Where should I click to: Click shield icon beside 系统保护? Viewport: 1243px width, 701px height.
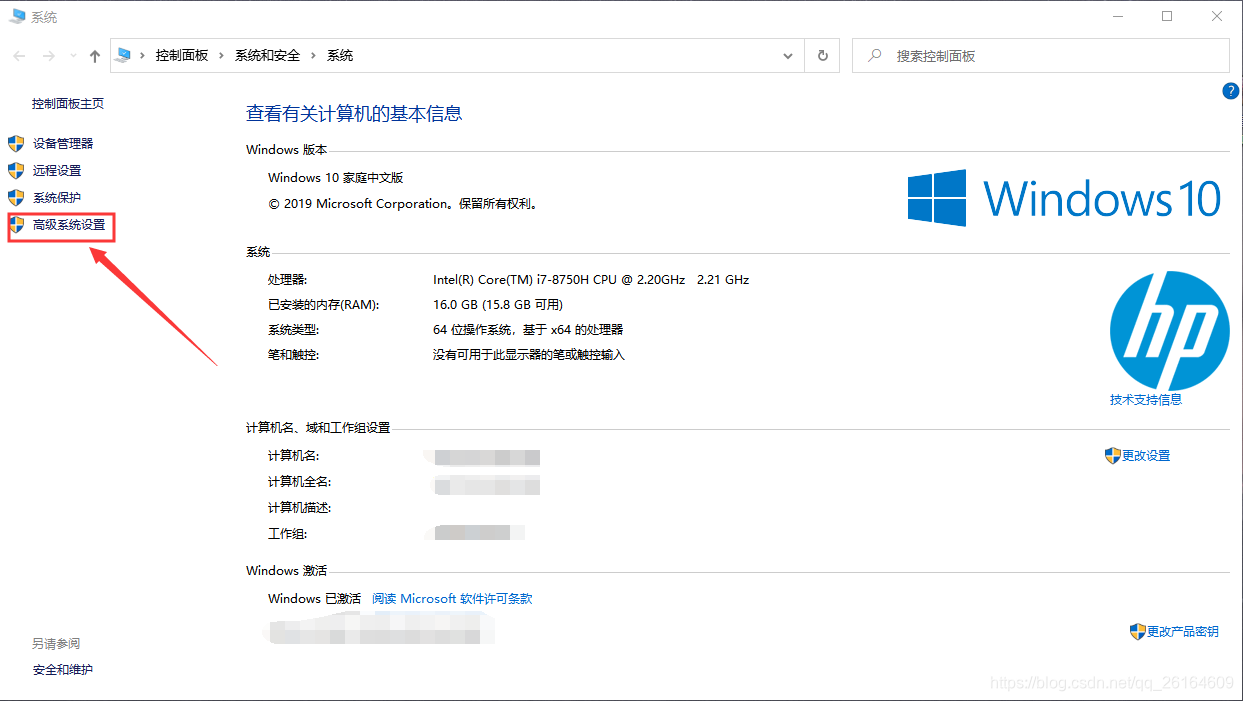click(x=16, y=198)
